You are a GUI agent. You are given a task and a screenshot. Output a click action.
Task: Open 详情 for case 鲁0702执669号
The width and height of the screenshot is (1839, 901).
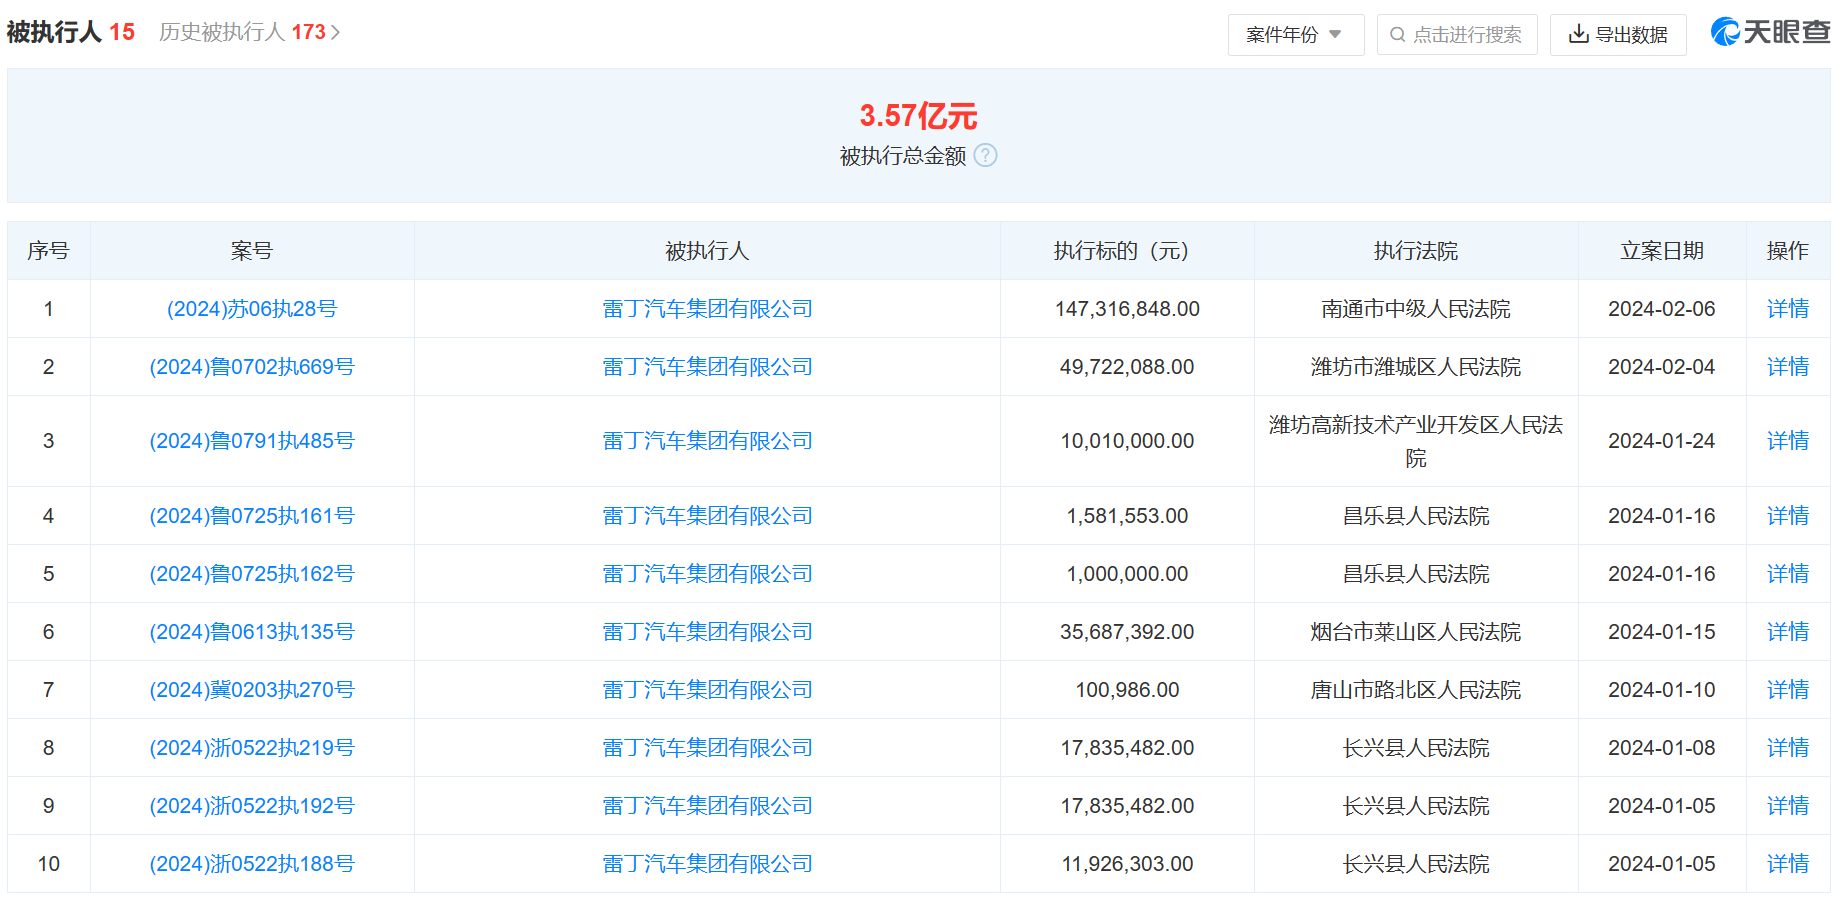(1787, 367)
